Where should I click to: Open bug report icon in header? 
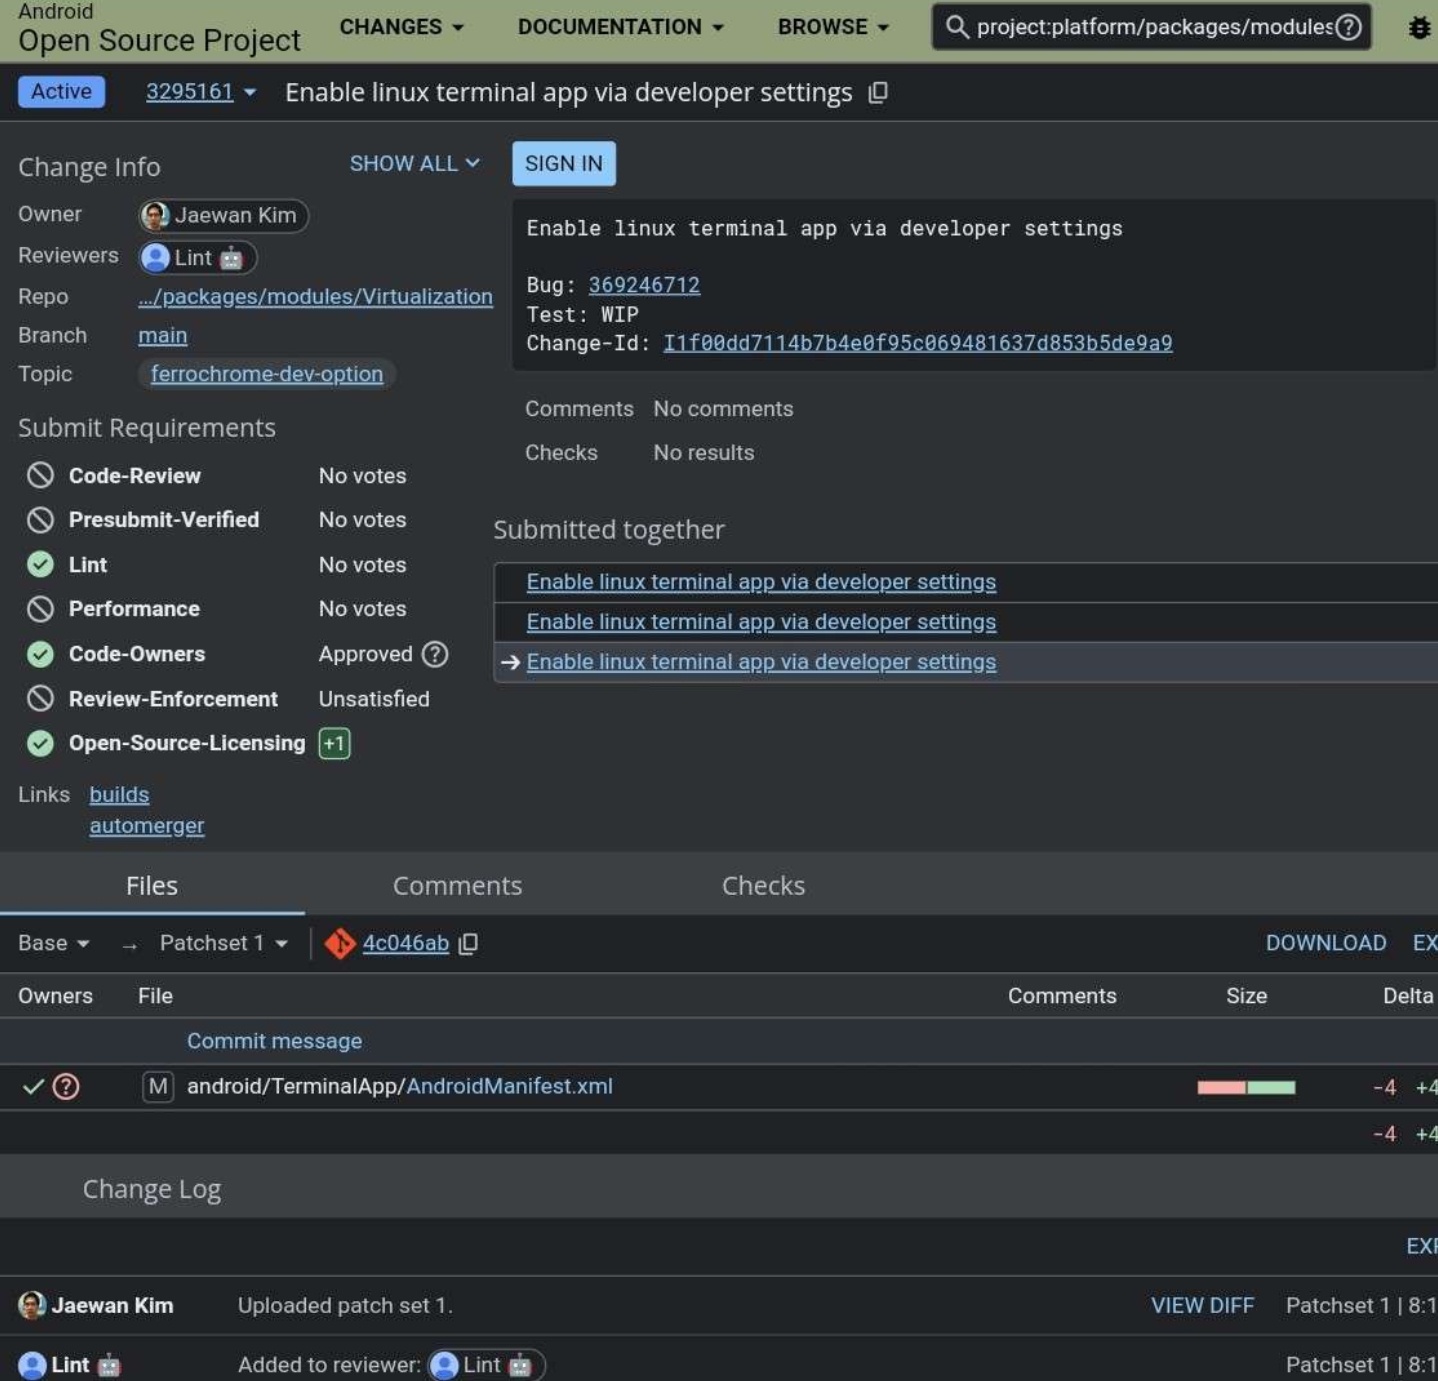pyautogui.click(x=1419, y=28)
